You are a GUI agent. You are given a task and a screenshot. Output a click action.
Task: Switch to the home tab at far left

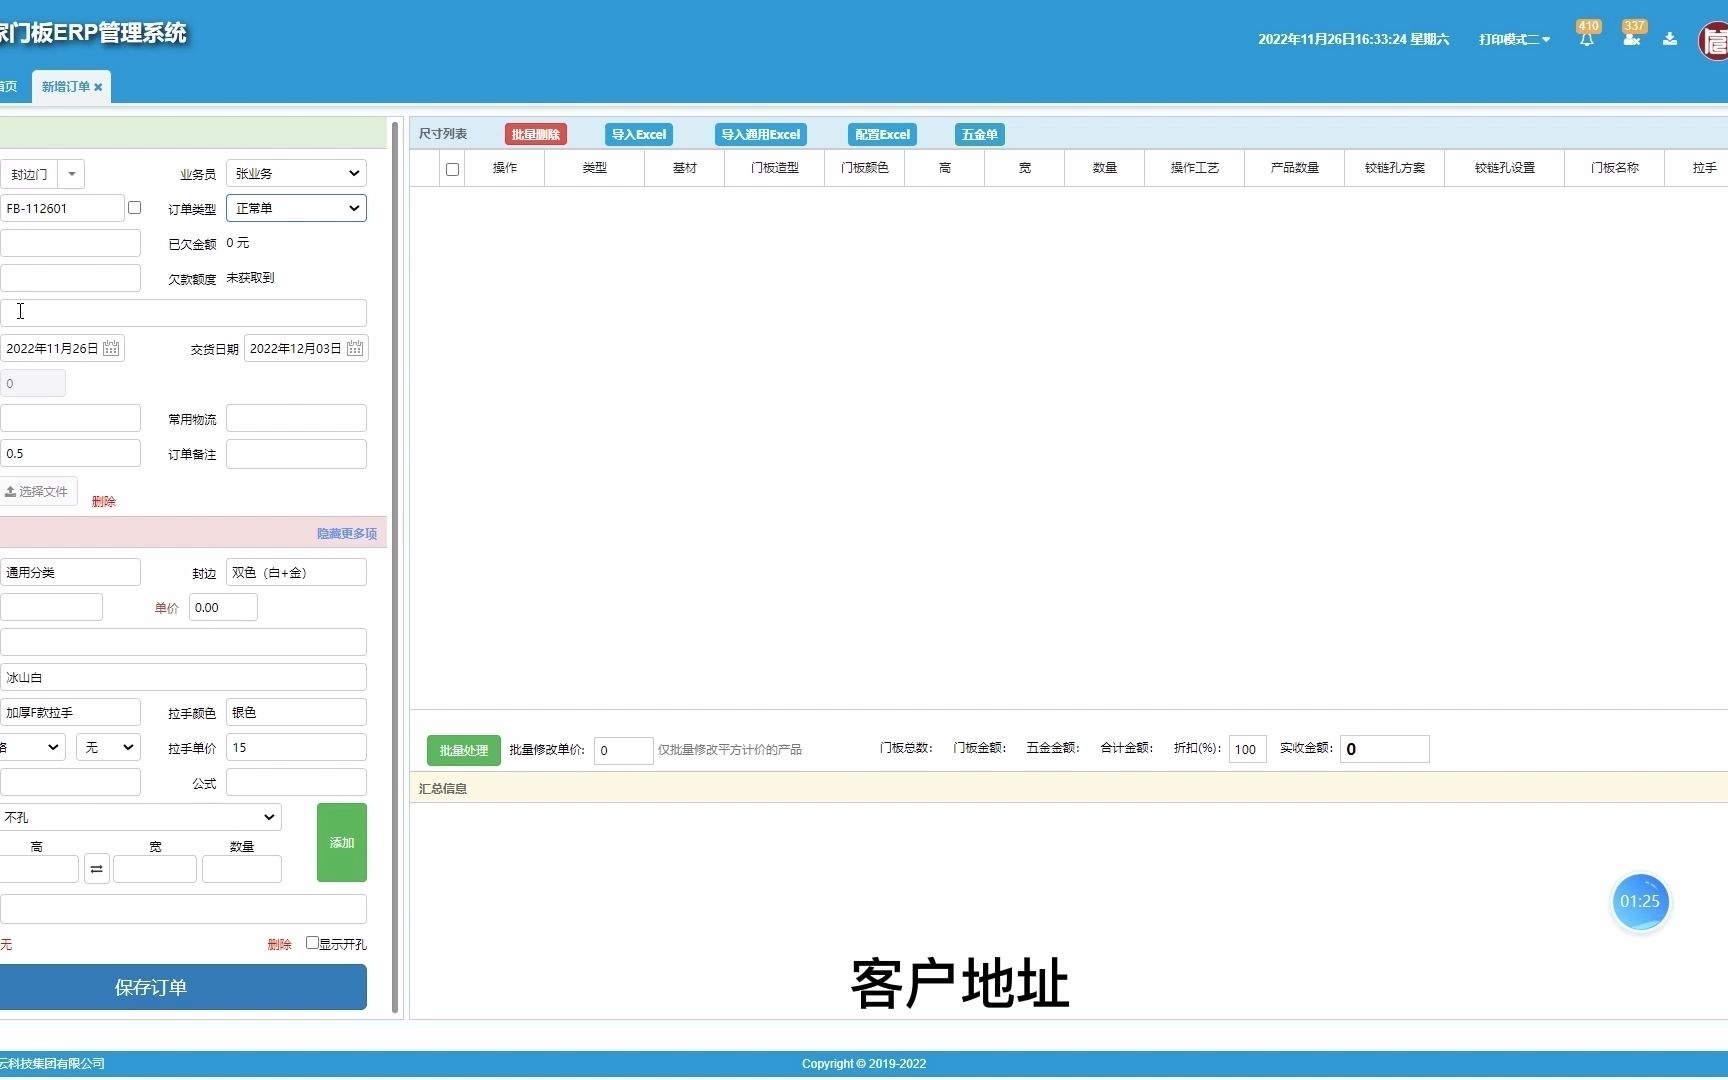pos(9,87)
